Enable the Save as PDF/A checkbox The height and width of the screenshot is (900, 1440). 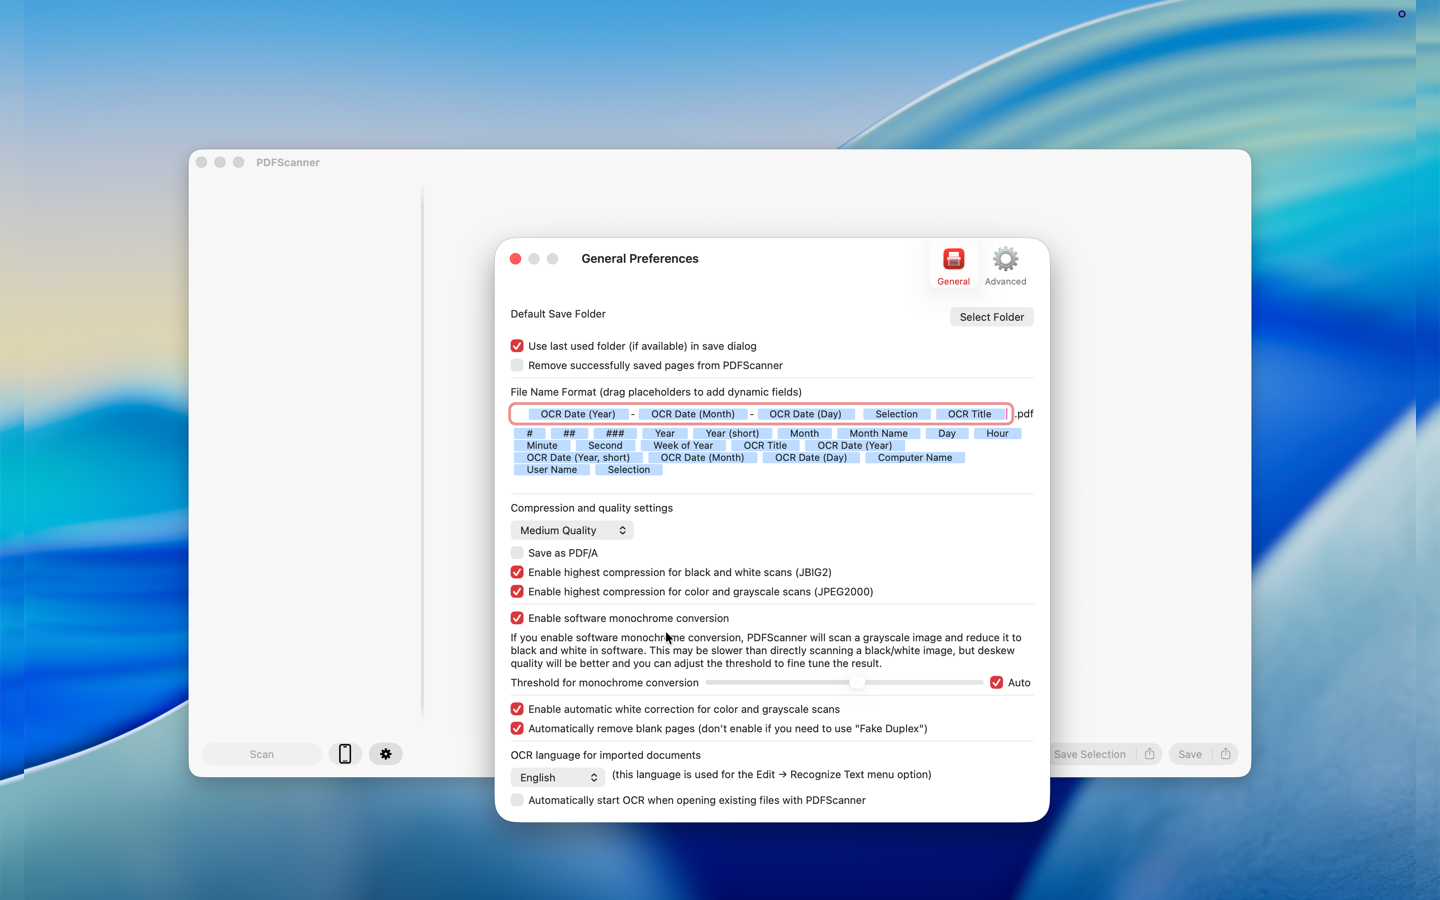[x=517, y=553]
